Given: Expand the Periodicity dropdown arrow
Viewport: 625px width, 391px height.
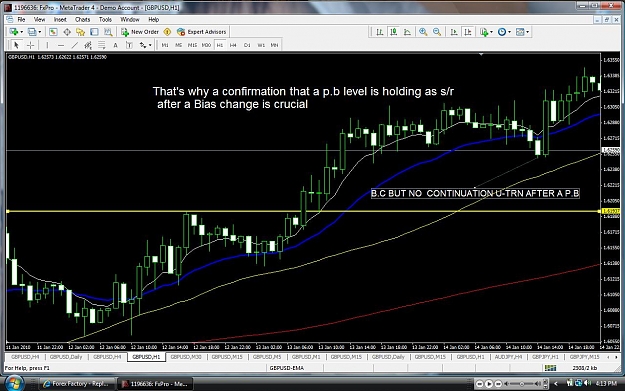Looking at the screenshot, I should pyautogui.click(x=509, y=32).
